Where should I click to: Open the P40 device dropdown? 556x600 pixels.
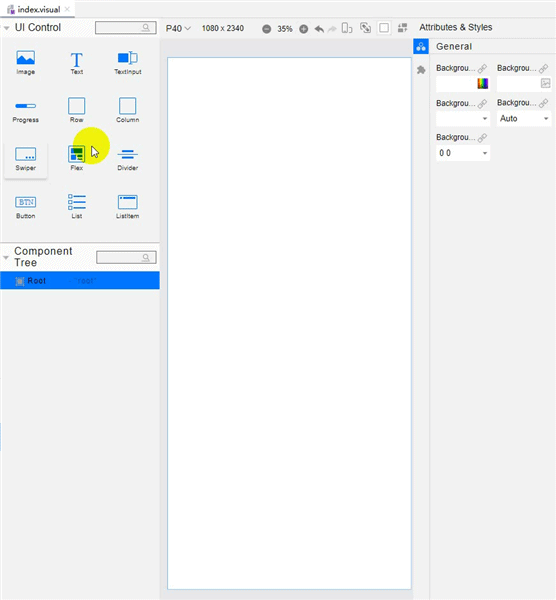click(x=178, y=29)
